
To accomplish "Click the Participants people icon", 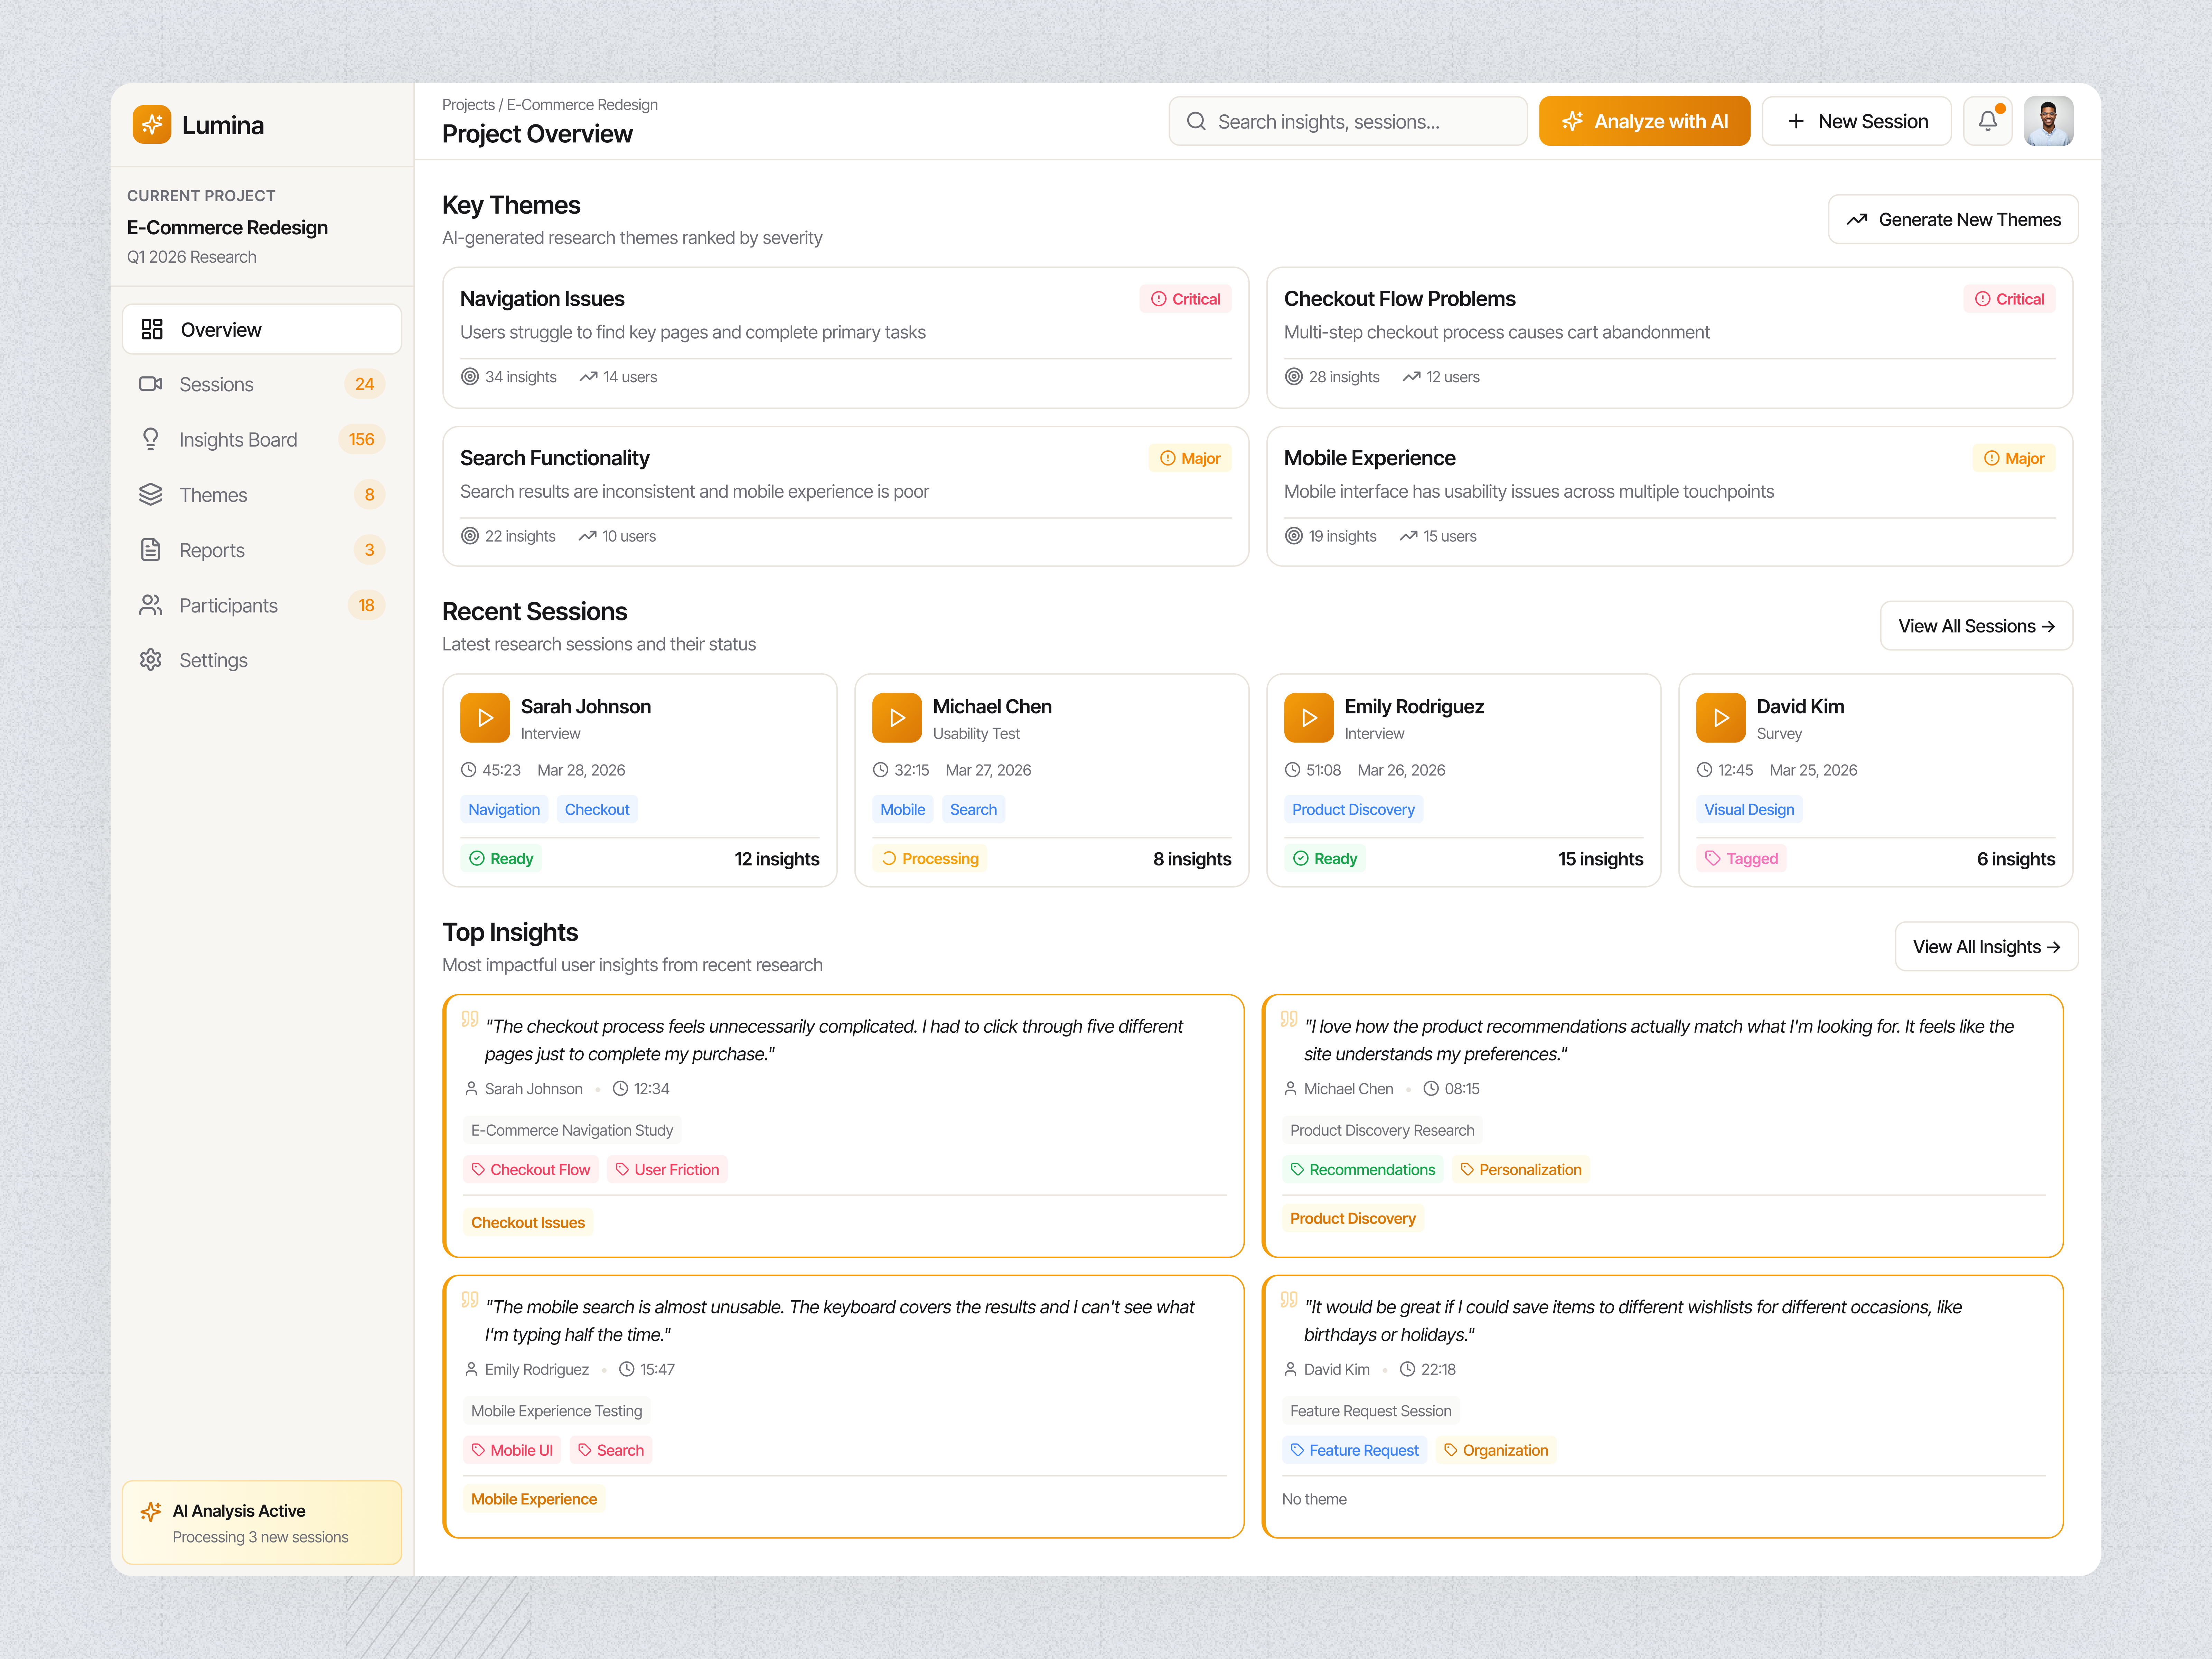I will point(151,605).
